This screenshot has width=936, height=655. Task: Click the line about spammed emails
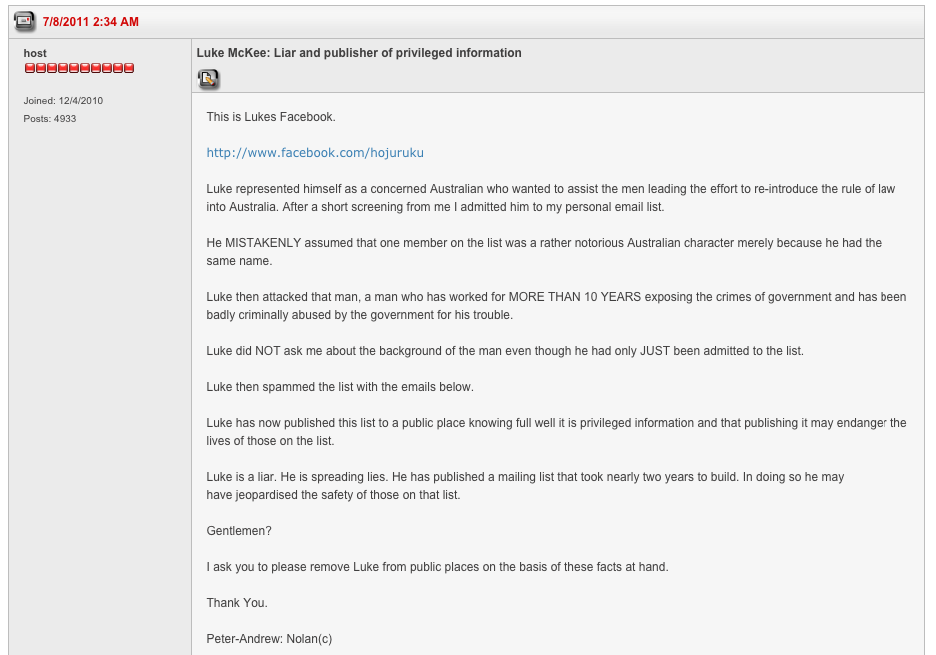pos(340,387)
